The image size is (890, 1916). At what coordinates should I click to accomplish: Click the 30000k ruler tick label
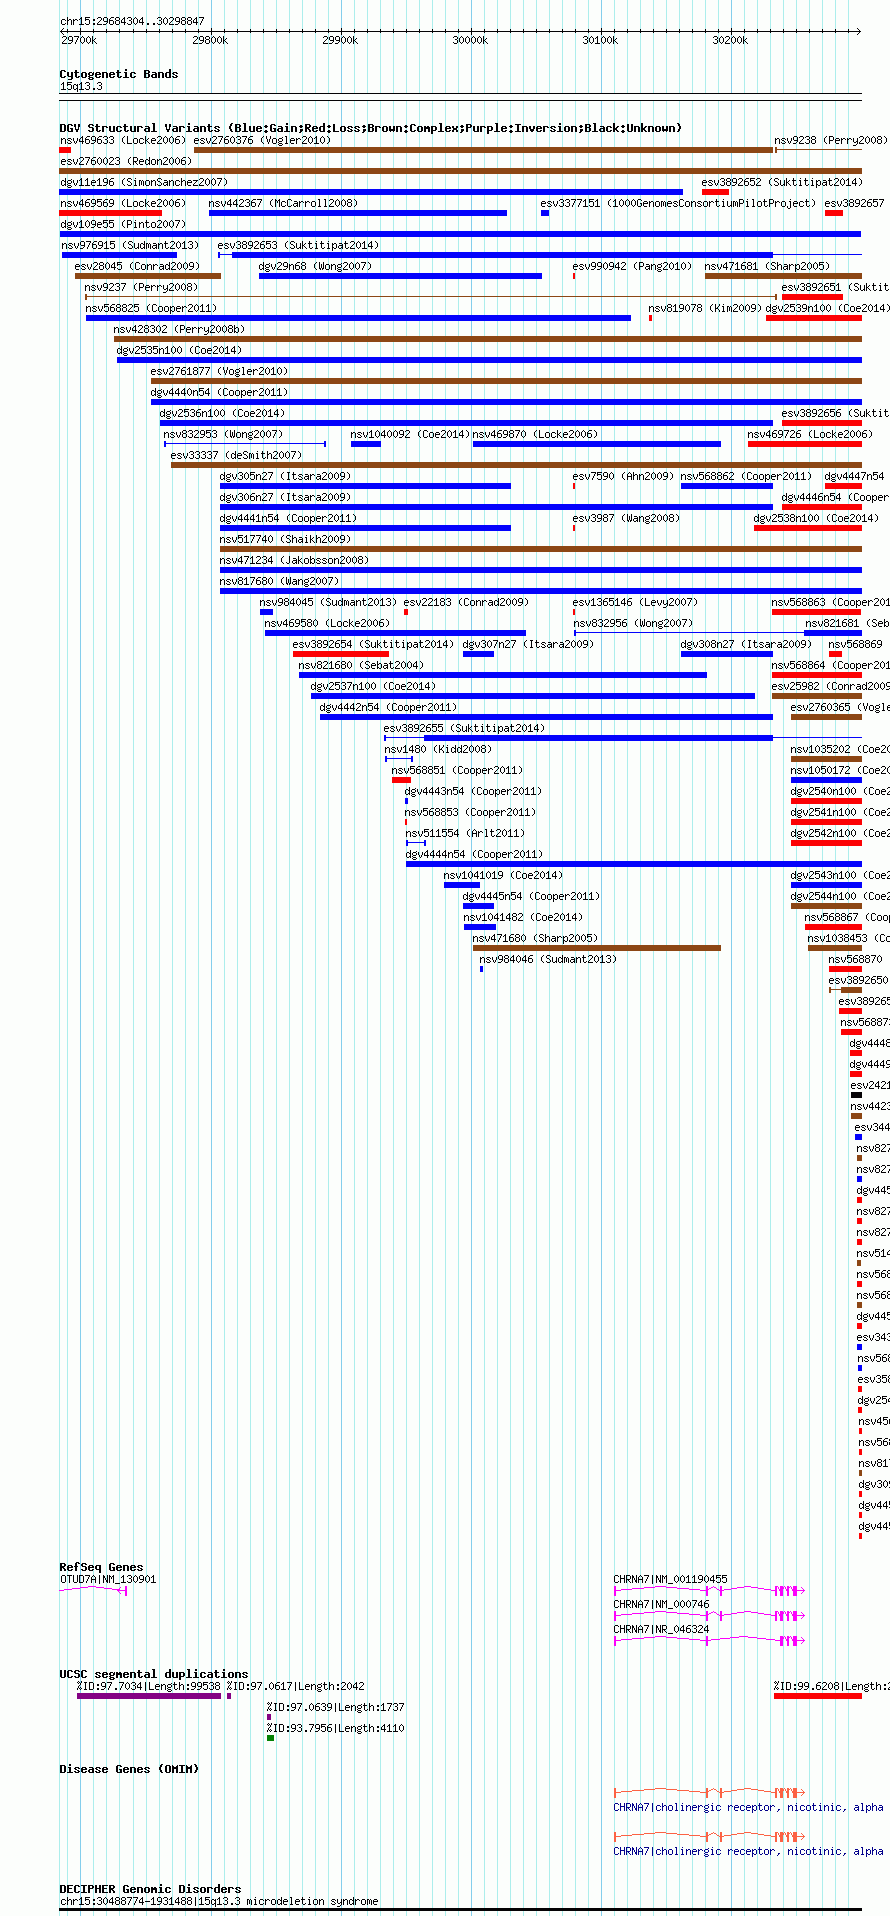[x=470, y=40]
